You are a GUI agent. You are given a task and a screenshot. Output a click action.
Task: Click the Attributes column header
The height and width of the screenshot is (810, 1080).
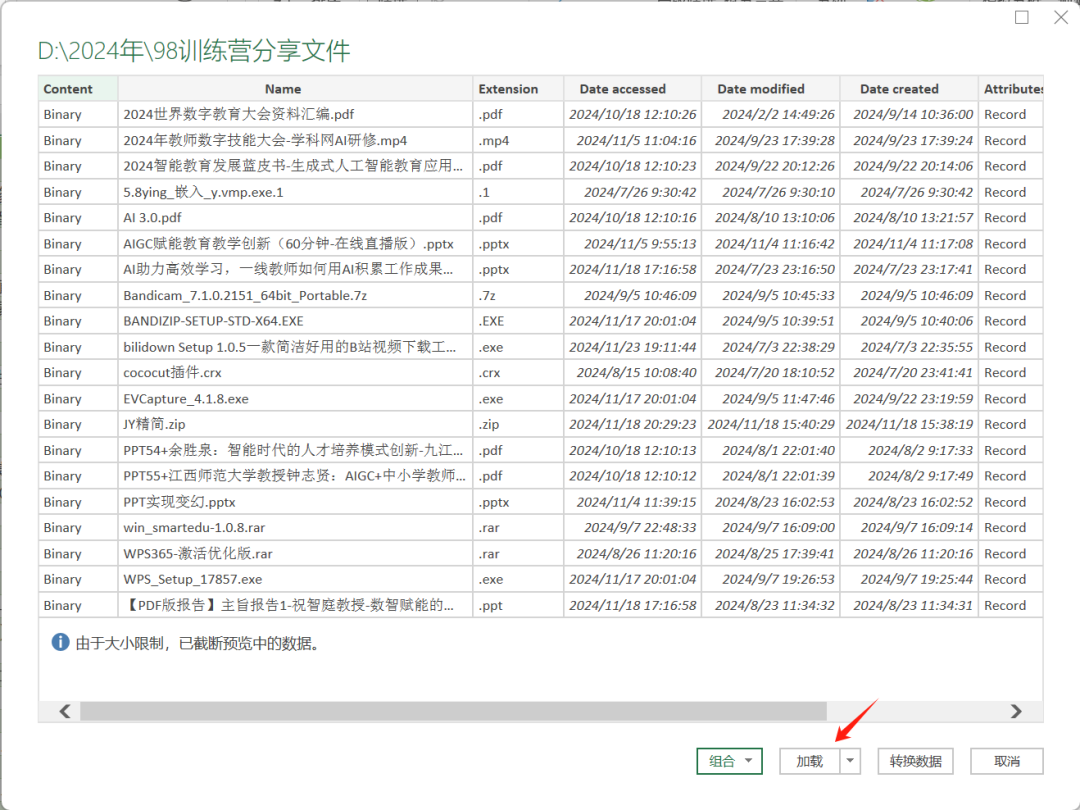[x=1013, y=88]
